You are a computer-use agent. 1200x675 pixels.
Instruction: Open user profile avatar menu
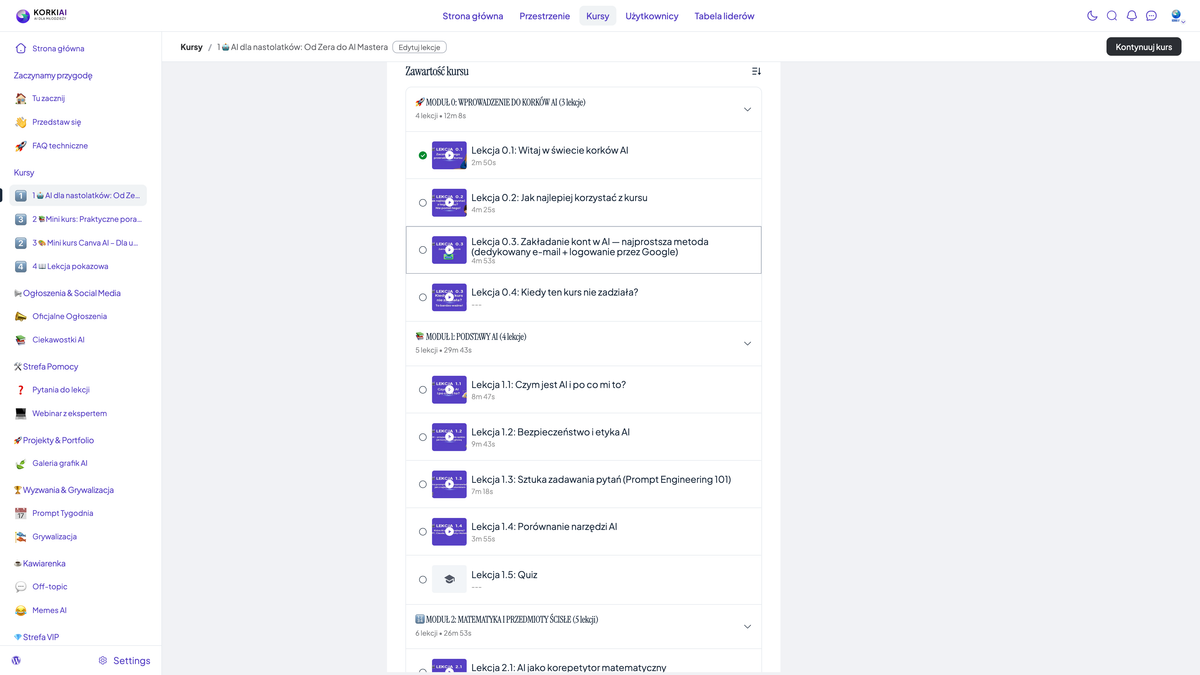tap(1176, 16)
